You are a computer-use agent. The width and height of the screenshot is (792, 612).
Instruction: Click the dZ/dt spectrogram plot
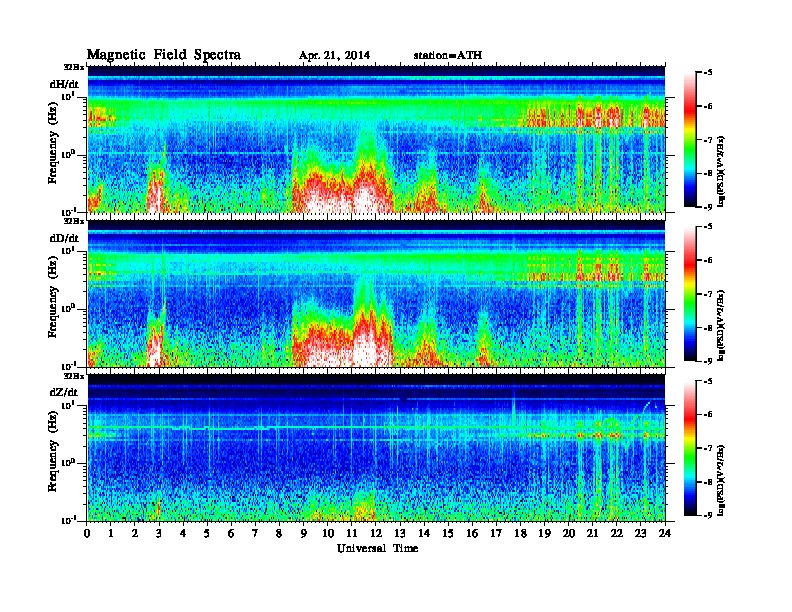pos(376,448)
